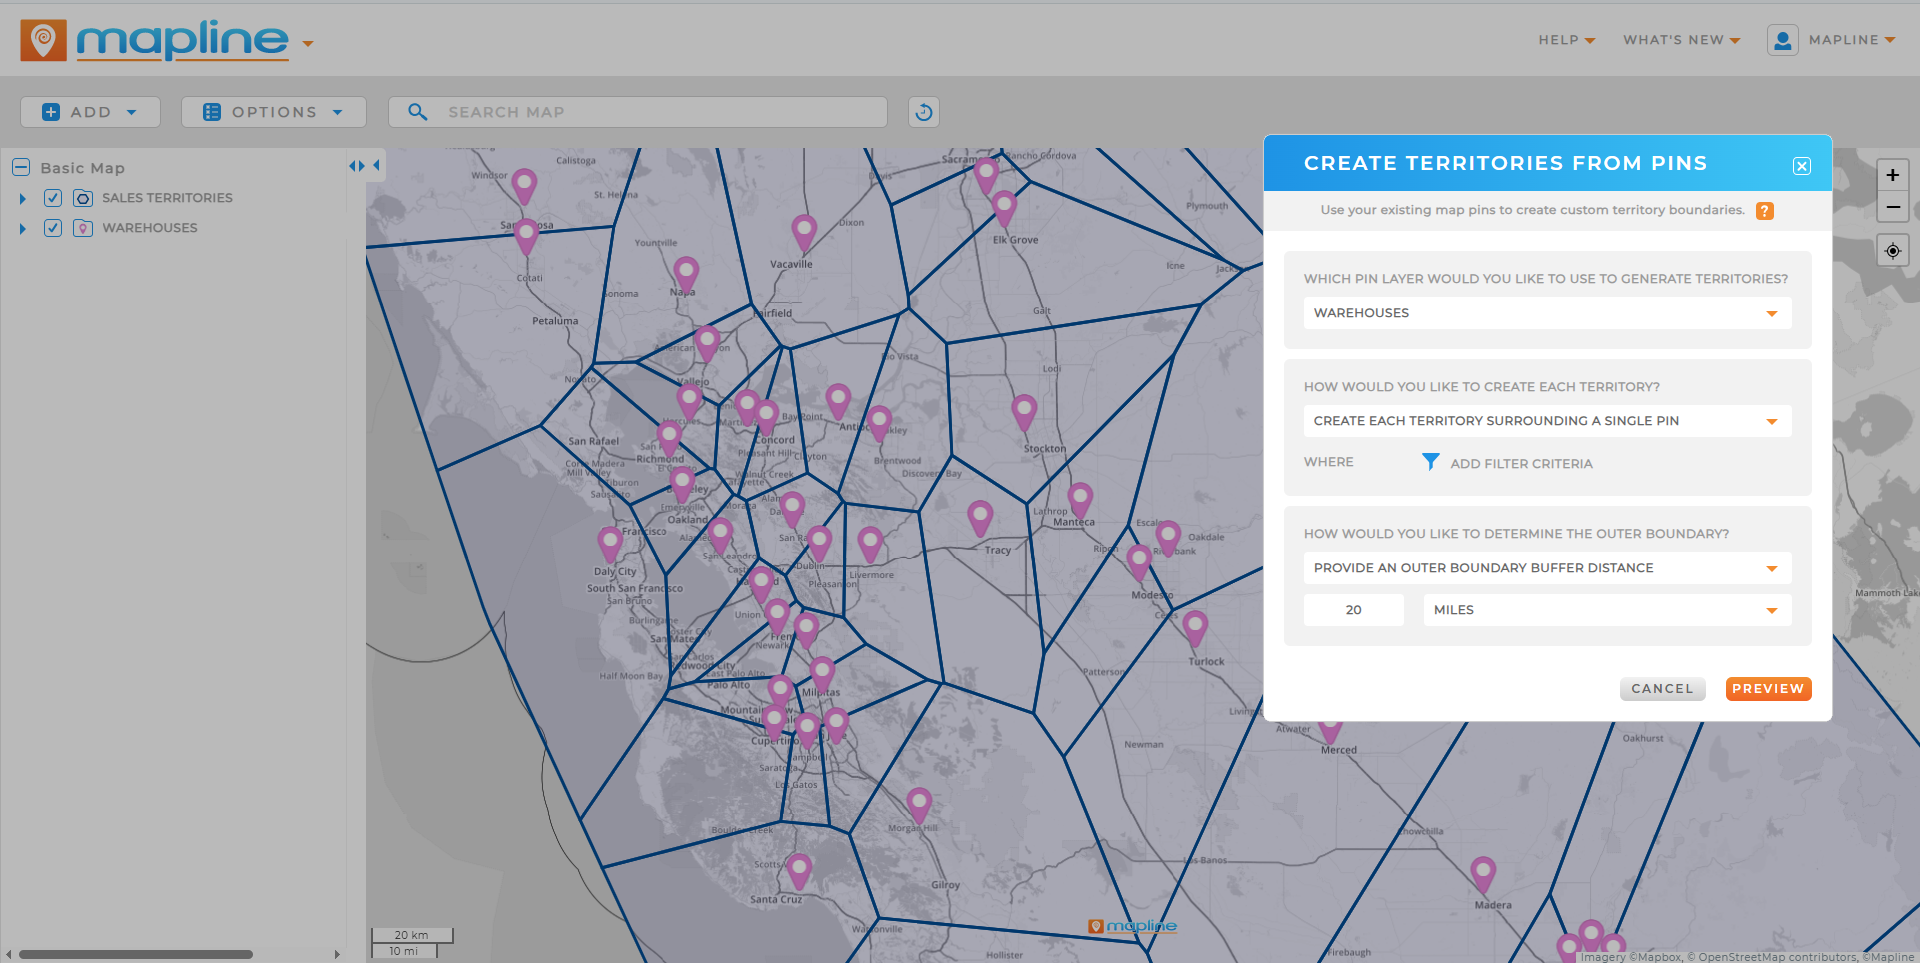Click the user avatar icon in the header

pos(1783,40)
